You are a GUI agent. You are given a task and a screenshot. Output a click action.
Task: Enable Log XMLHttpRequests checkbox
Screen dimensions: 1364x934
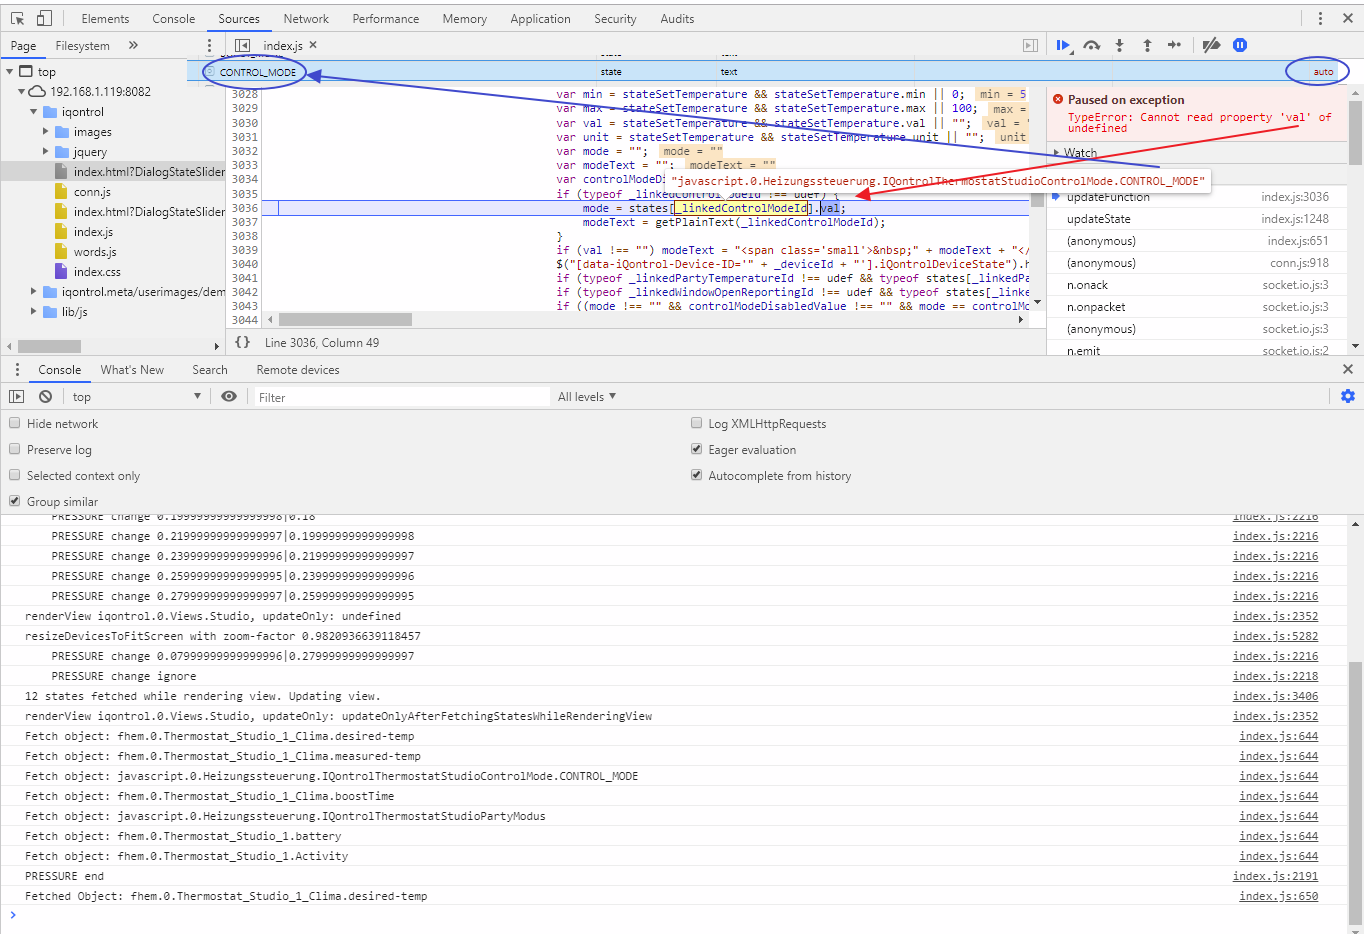pyautogui.click(x=696, y=423)
